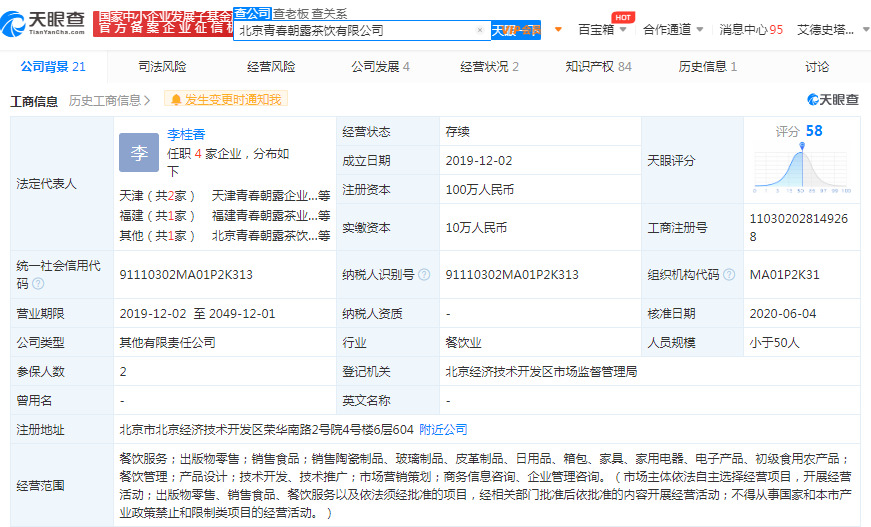Select the credit code 91110302MA01P2K313 under 统一社会信用代码

[186, 274]
